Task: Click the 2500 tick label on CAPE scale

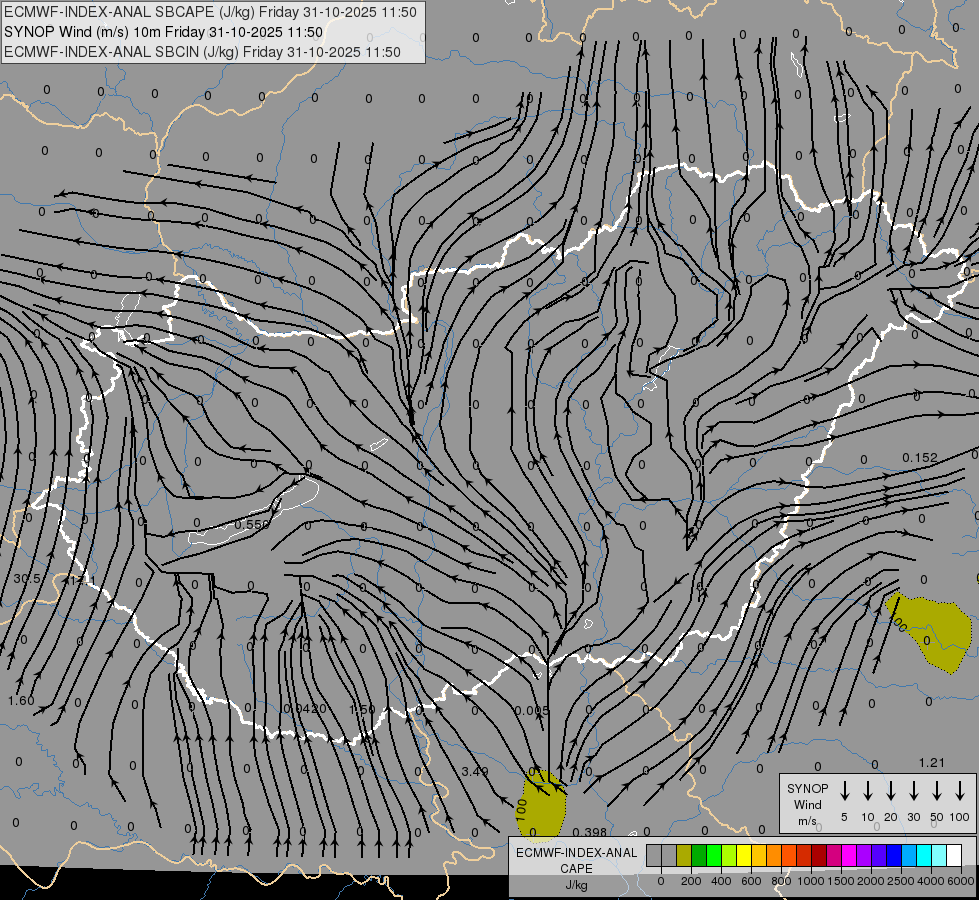Action: 900,881
